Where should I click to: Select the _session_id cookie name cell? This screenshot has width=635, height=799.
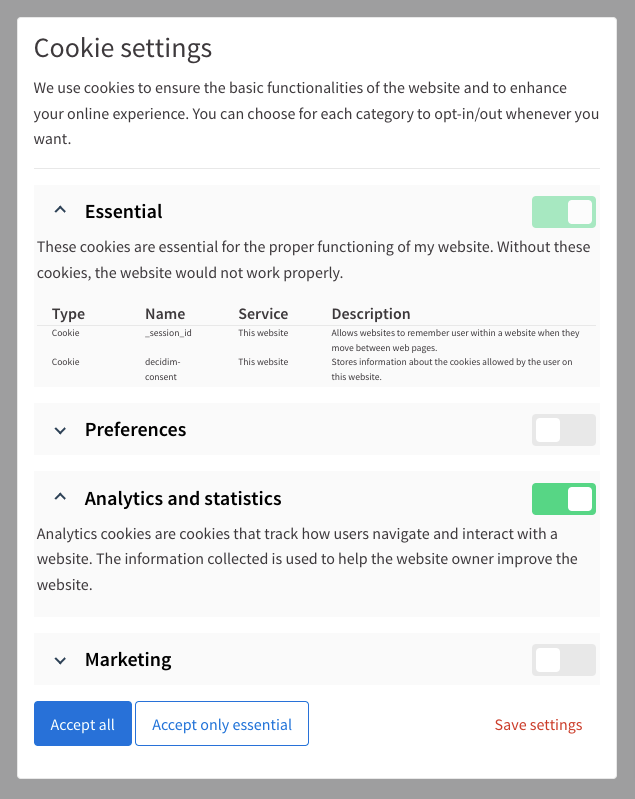[168, 333]
